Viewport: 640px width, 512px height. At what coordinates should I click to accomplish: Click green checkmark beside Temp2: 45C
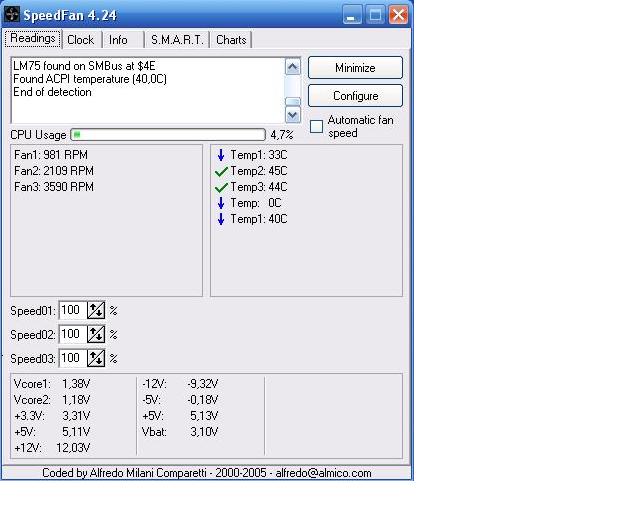[221, 171]
